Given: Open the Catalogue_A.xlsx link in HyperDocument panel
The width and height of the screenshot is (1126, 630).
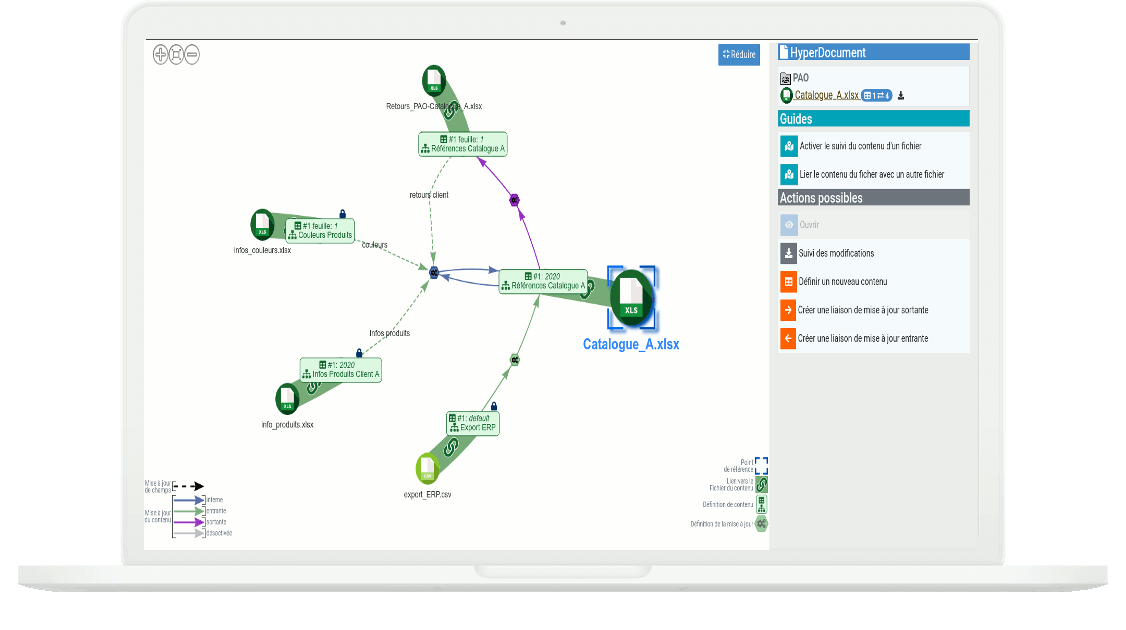Looking at the screenshot, I should click(x=826, y=95).
